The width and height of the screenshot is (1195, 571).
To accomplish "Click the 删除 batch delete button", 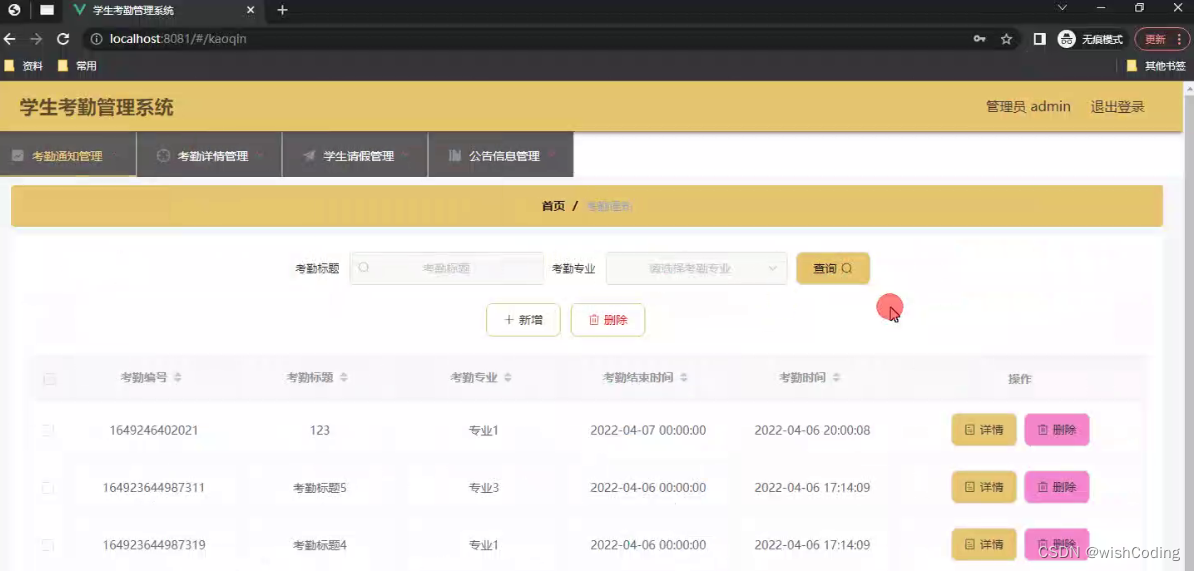I will pos(608,320).
